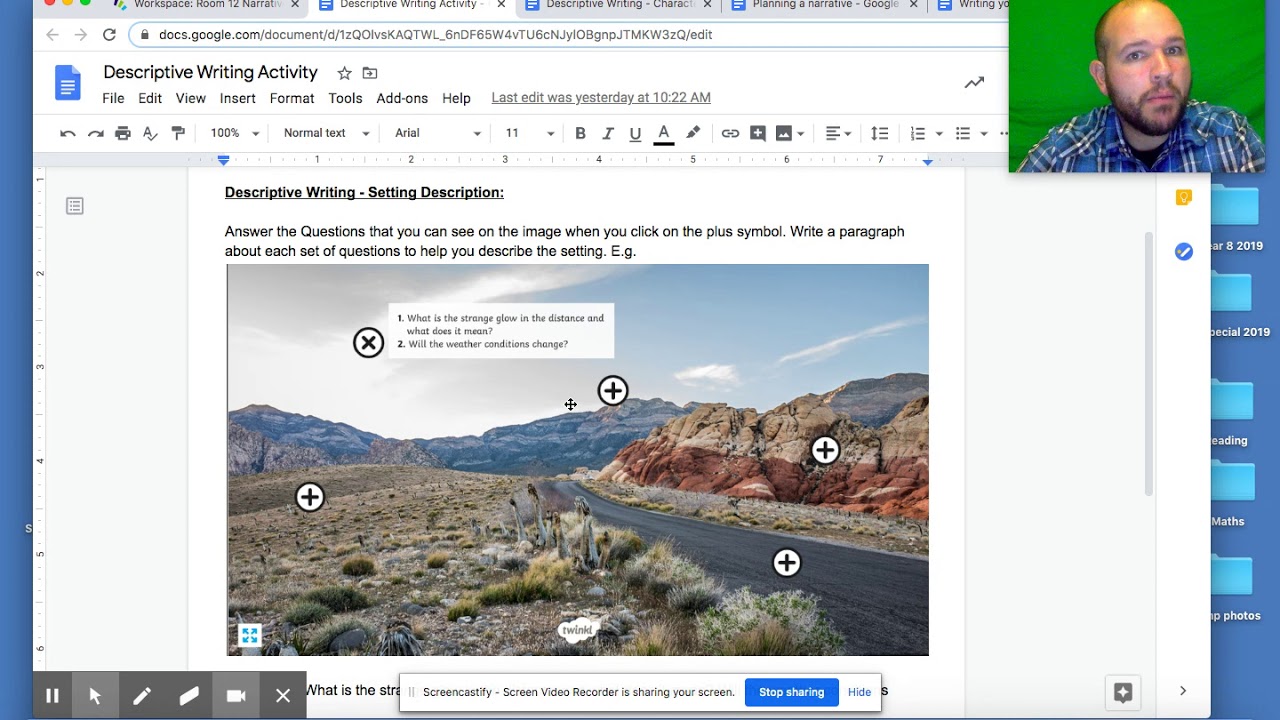Toggle italic formatting
The height and width of the screenshot is (720, 1280).
point(607,133)
